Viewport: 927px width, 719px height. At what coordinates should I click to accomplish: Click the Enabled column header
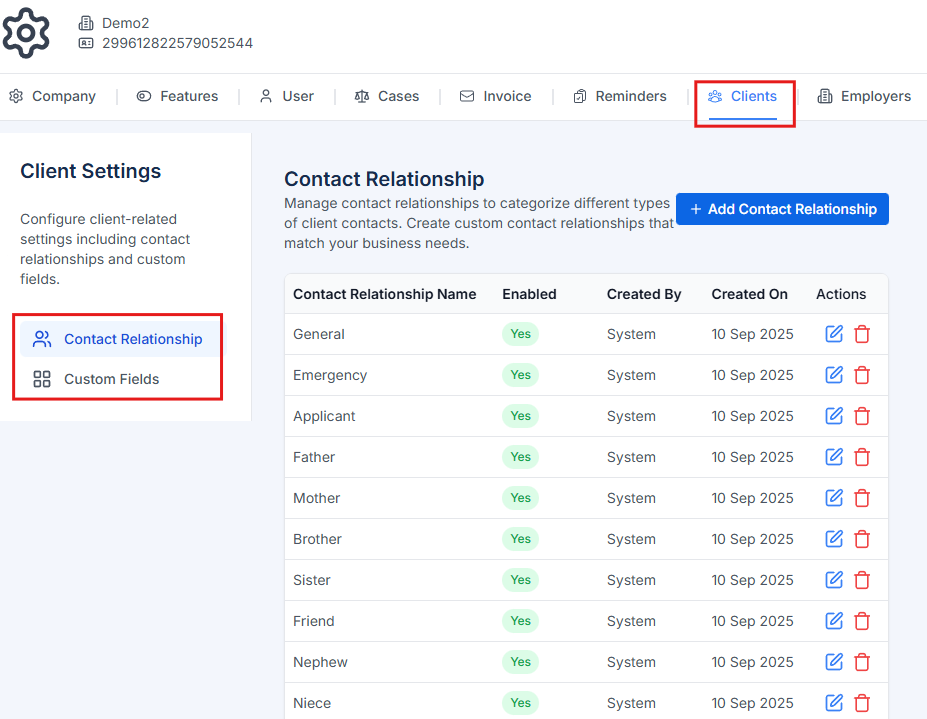click(529, 294)
